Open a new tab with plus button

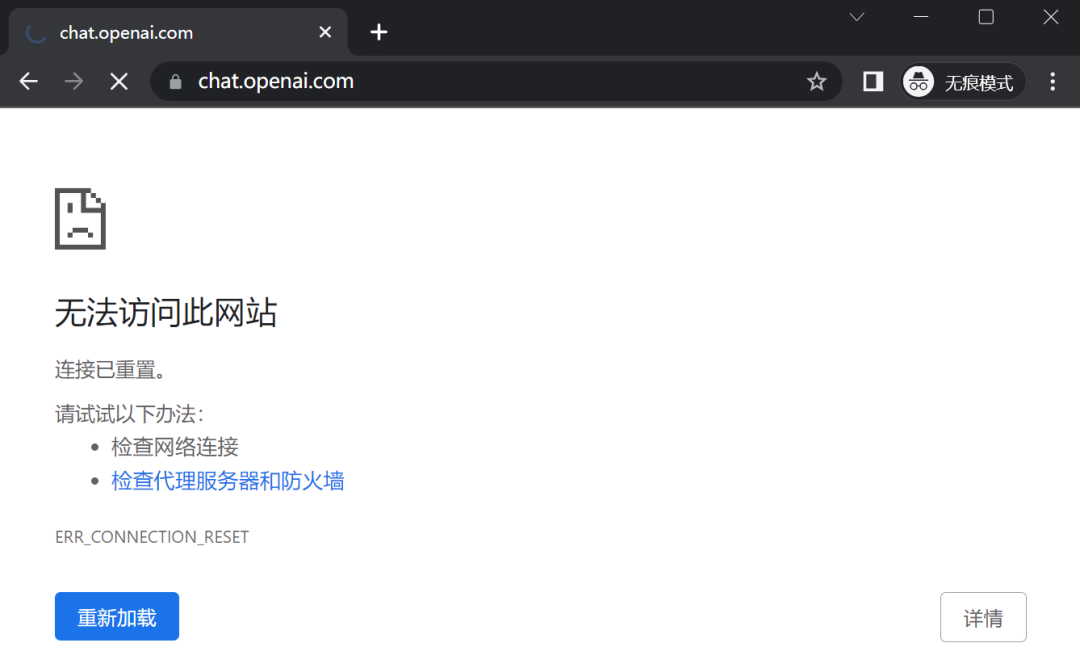(x=378, y=32)
